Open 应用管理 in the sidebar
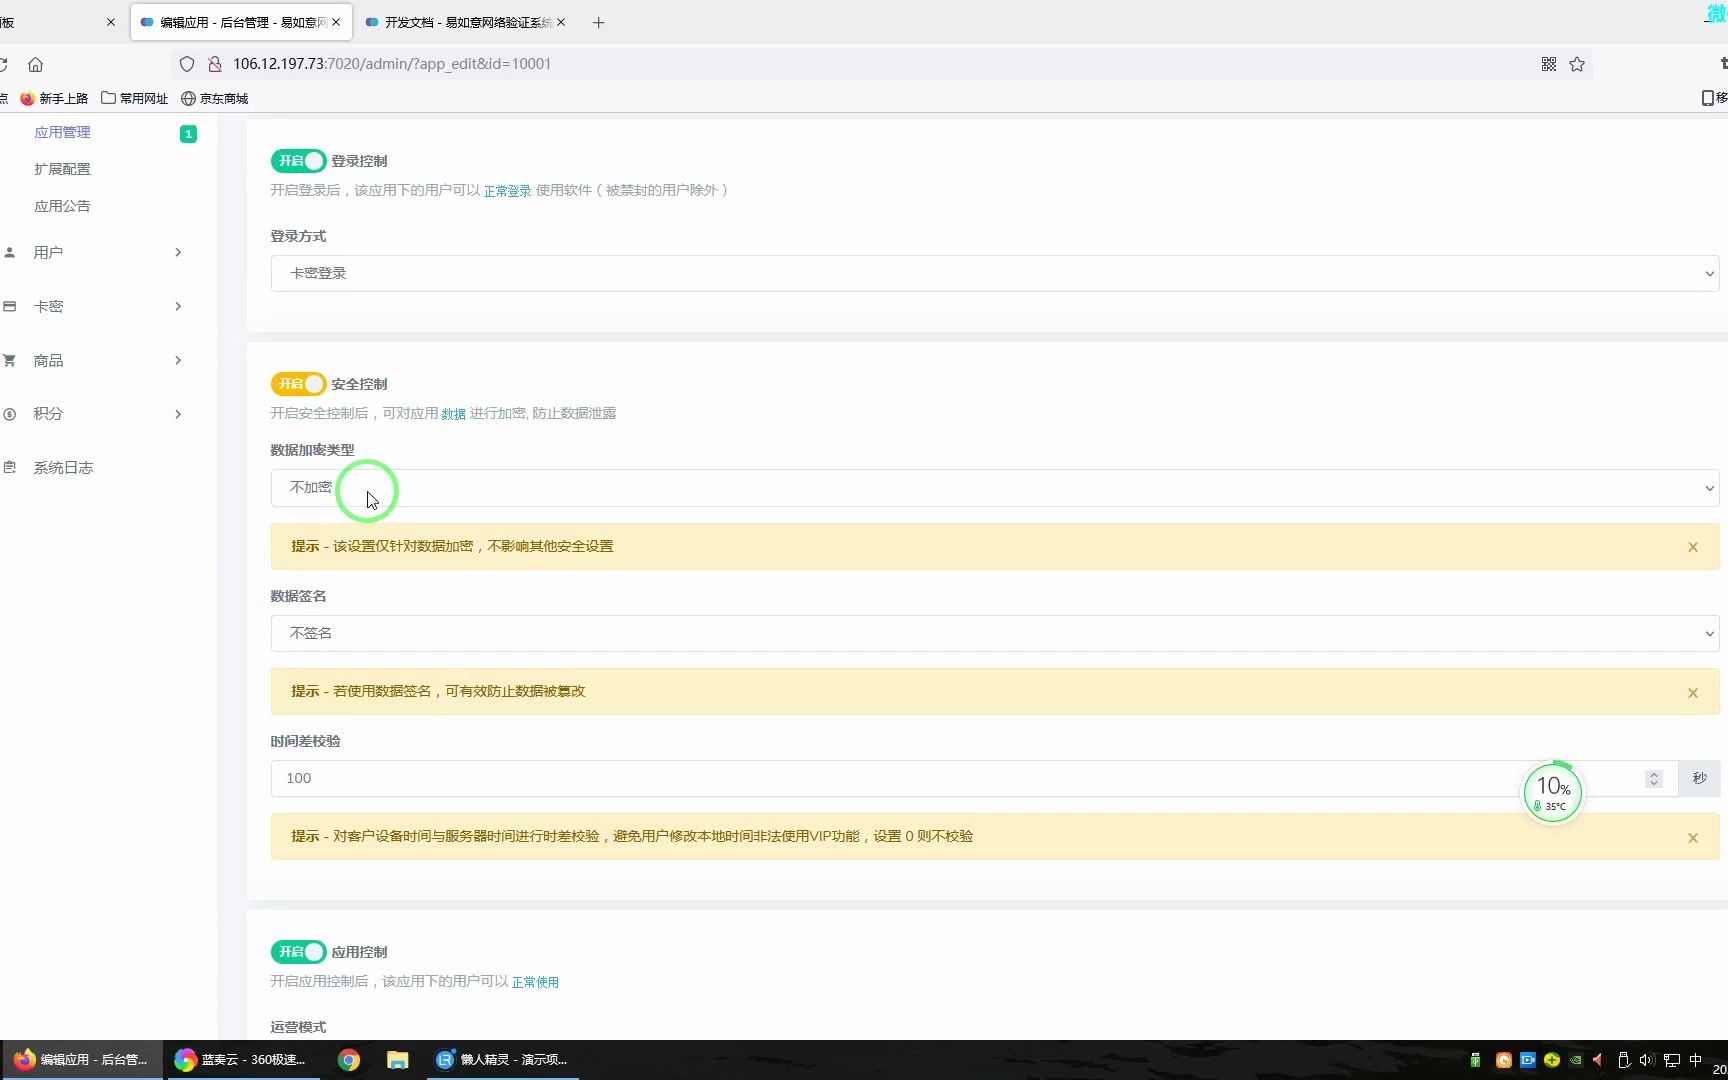 click(62, 132)
